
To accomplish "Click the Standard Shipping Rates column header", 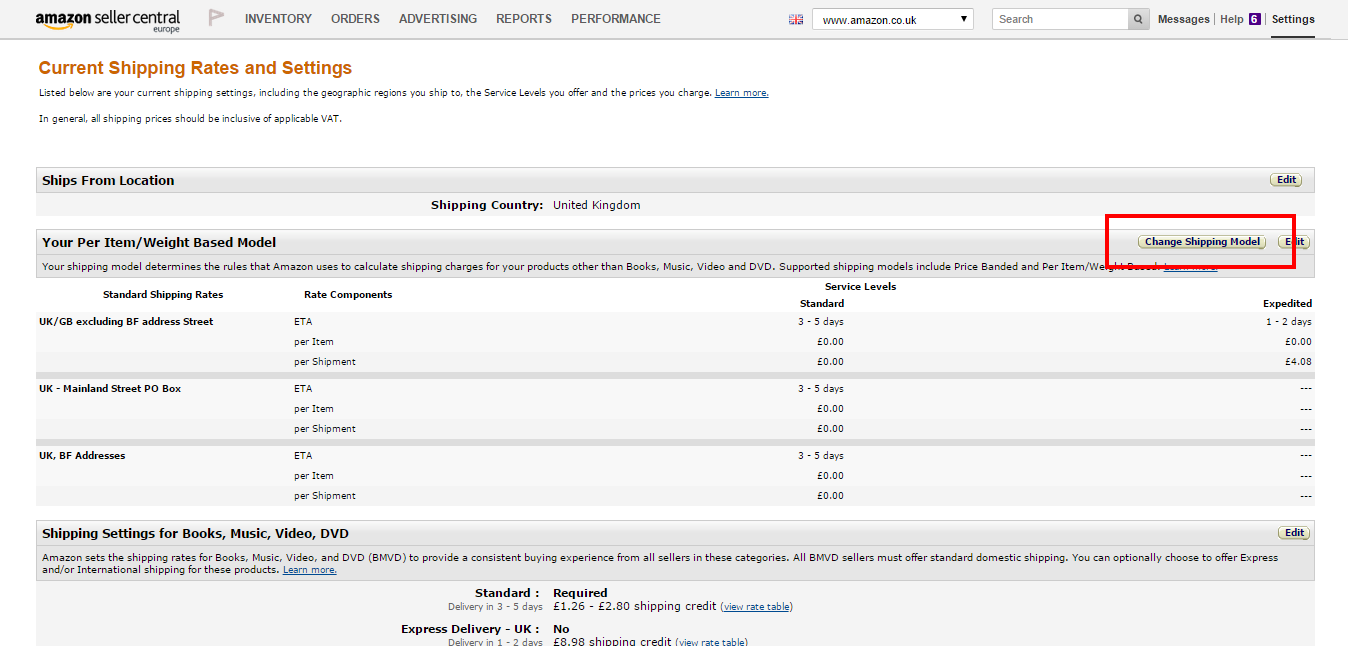I will (x=163, y=295).
